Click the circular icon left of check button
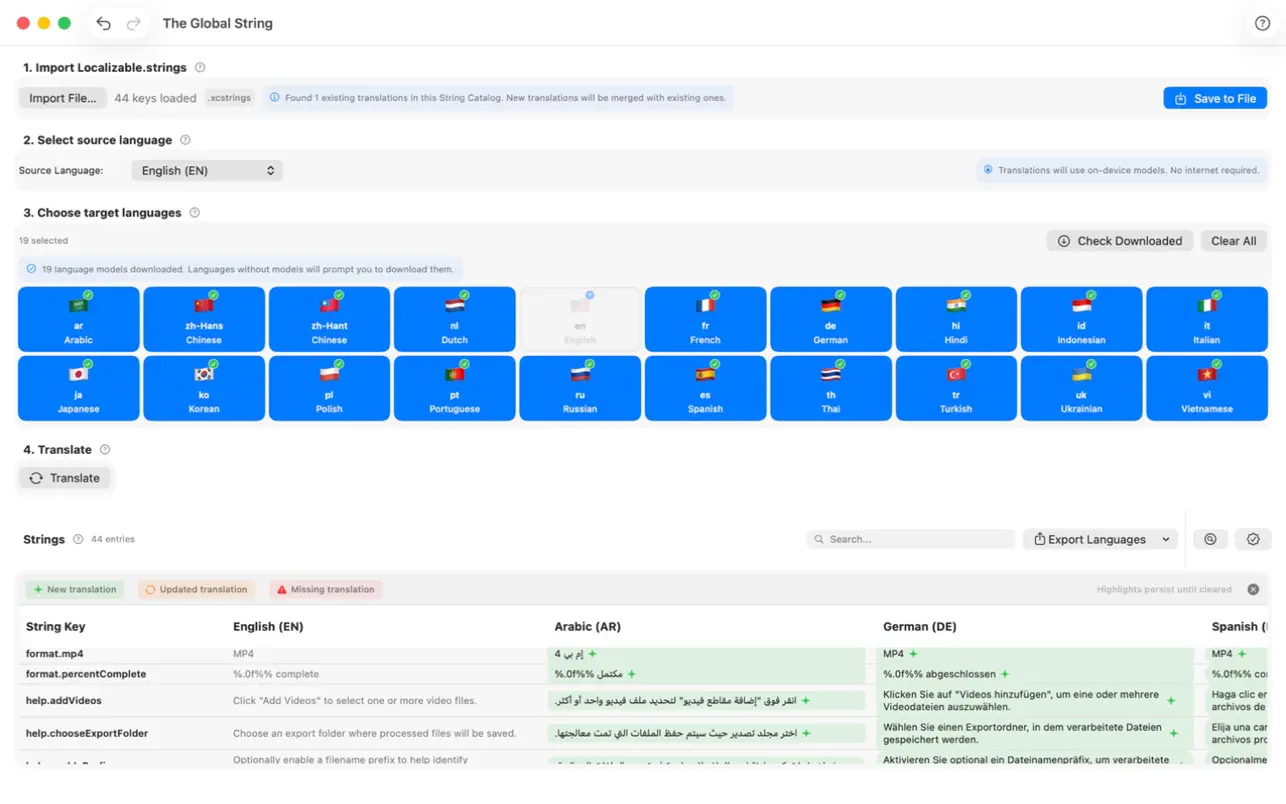 pos(1210,539)
